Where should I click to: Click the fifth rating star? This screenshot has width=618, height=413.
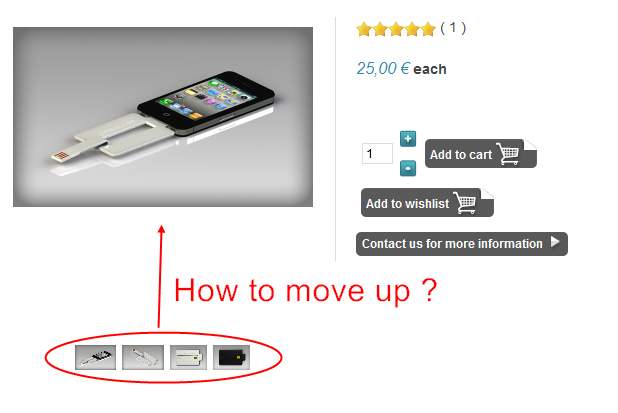point(428,29)
